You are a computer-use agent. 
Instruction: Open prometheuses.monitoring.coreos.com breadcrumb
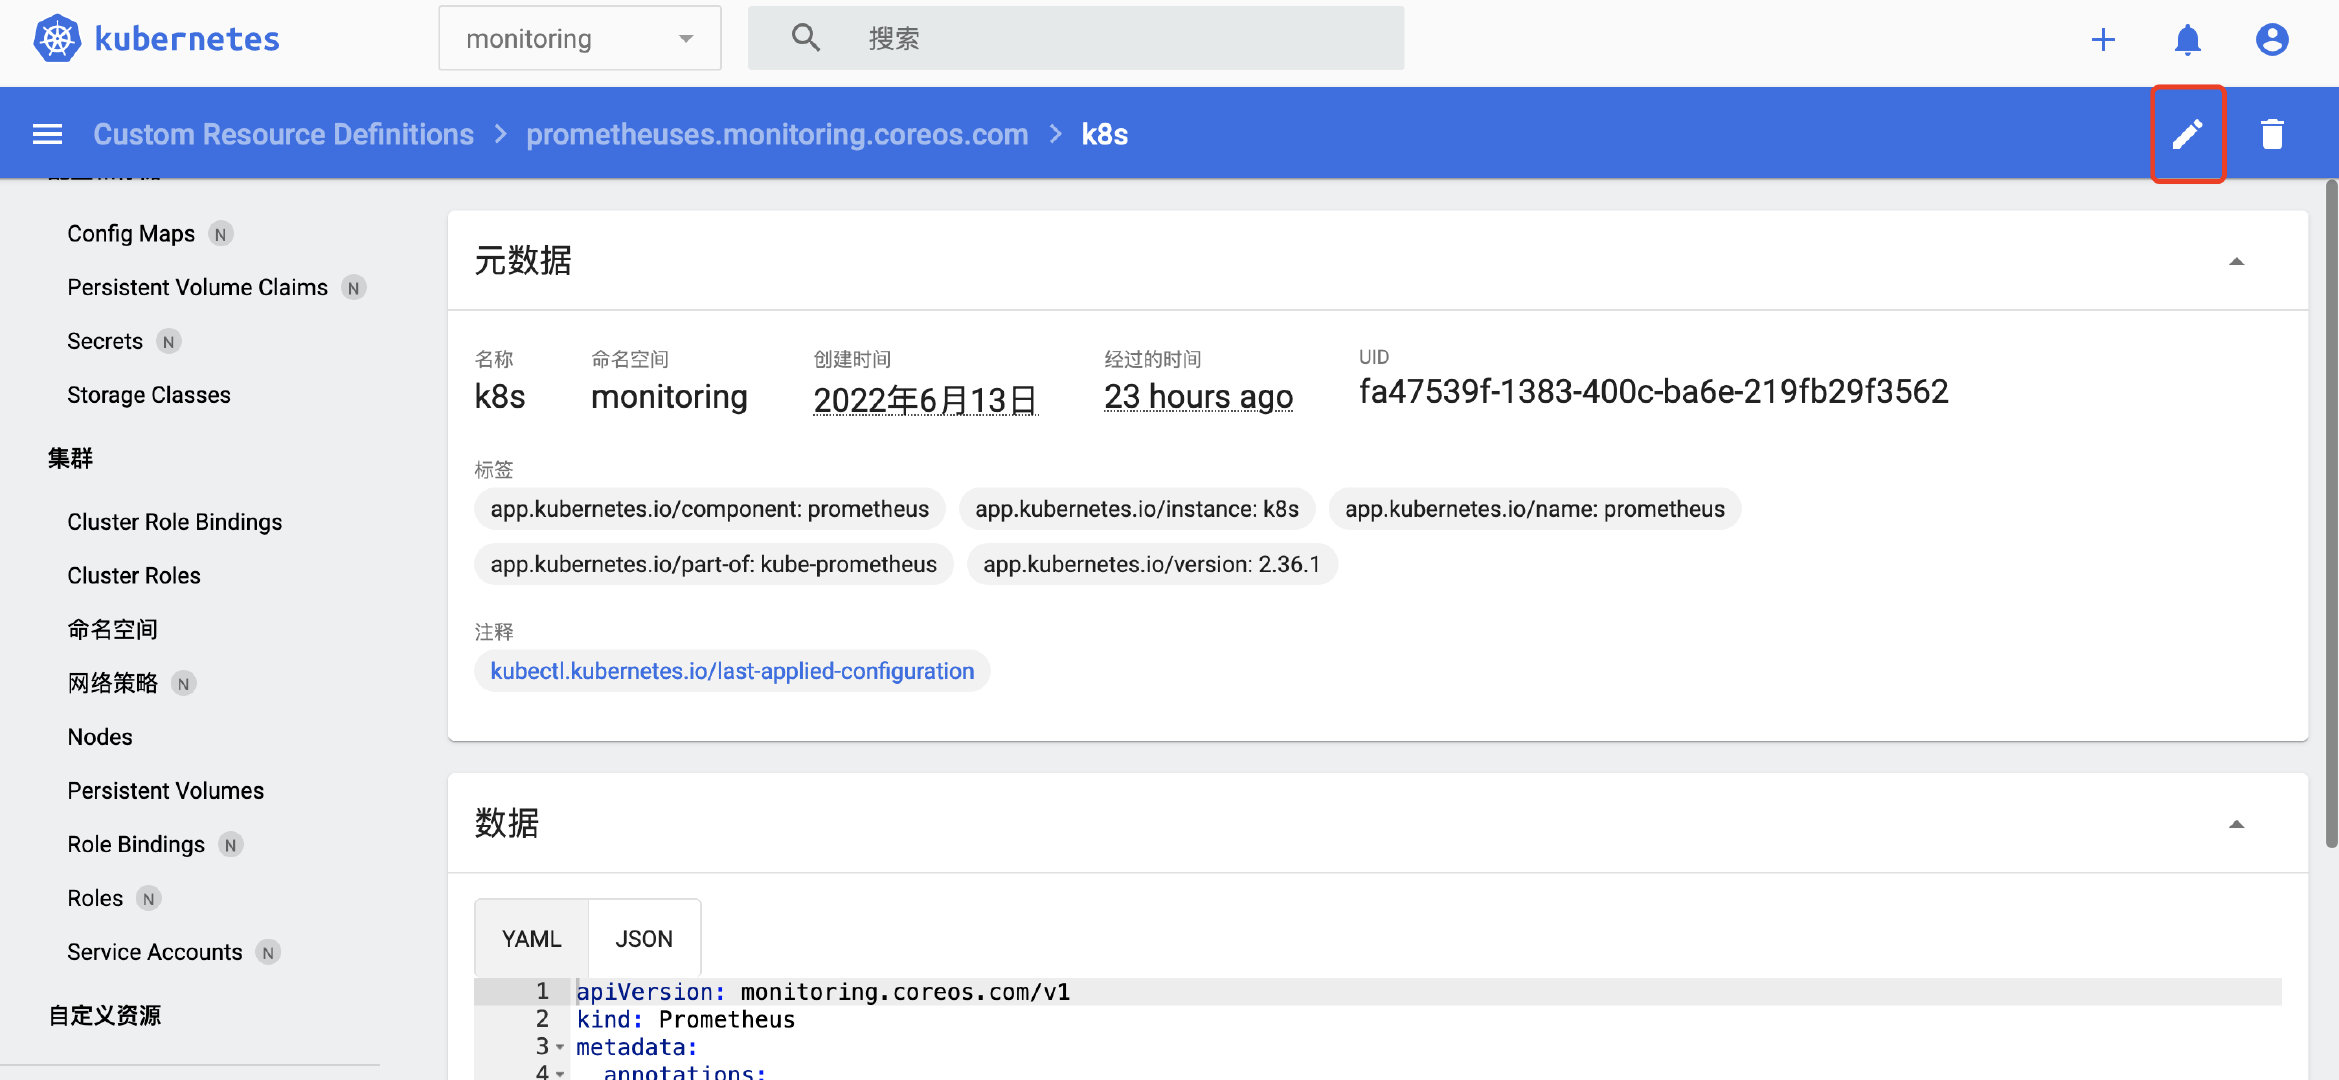(x=776, y=134)
